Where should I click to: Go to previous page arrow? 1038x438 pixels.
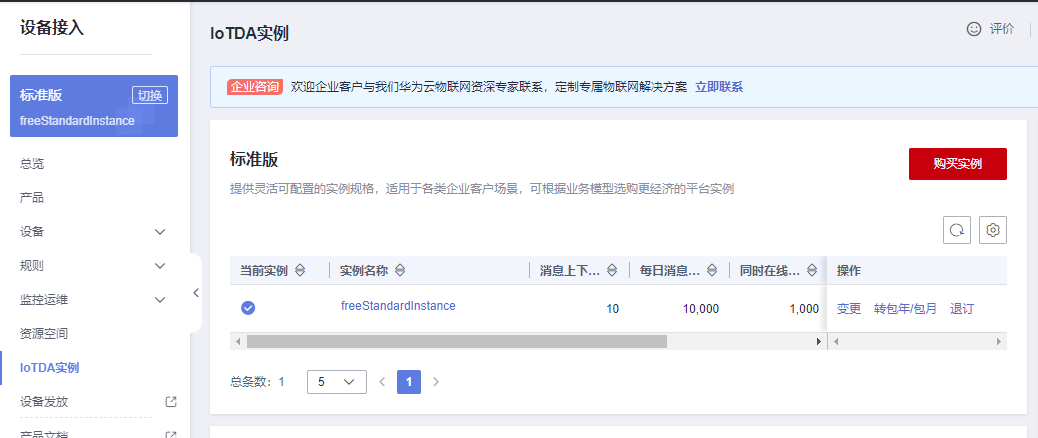point(382,382)
